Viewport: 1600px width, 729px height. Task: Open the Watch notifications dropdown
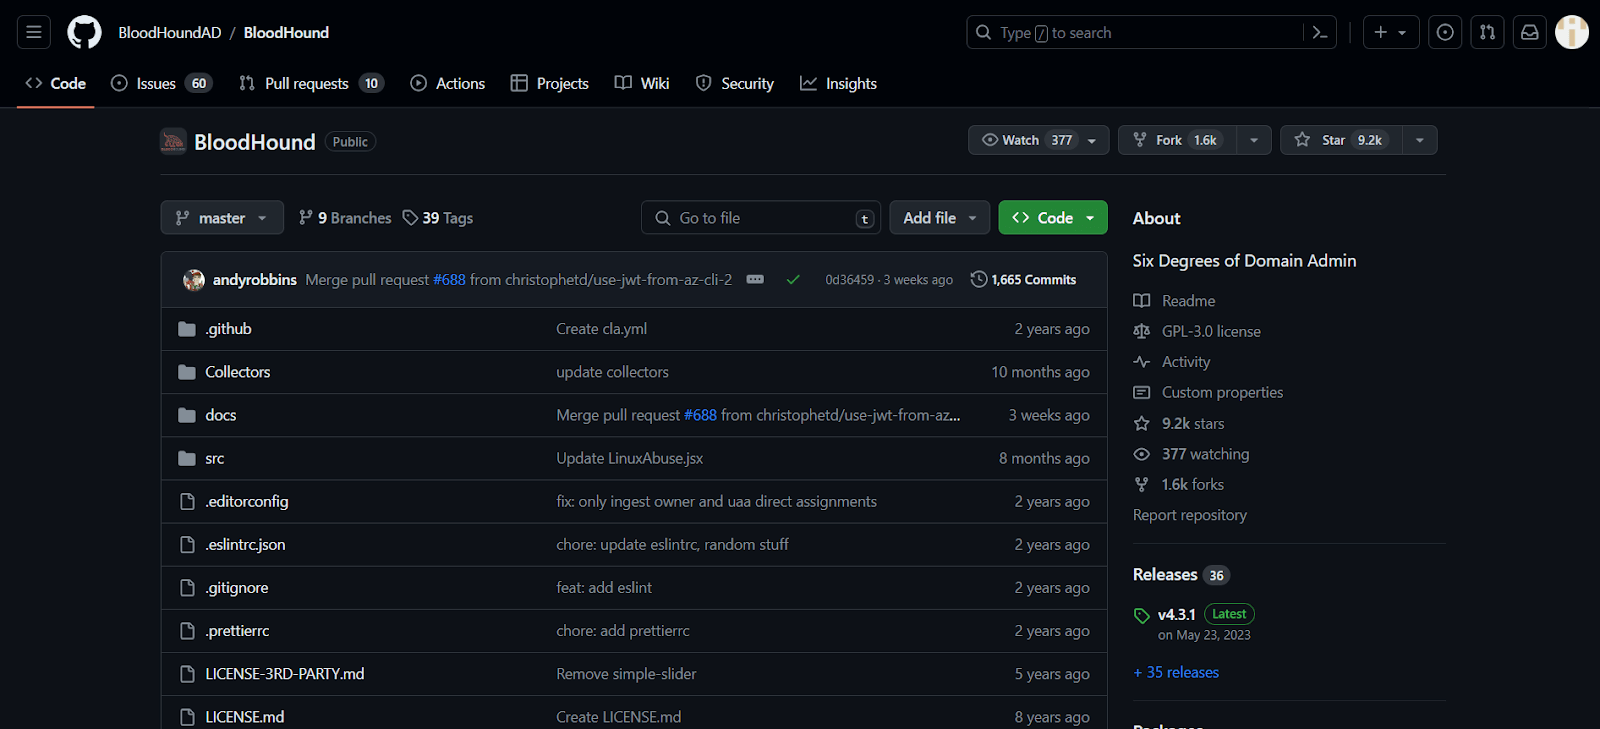(x=1038, y=140)
